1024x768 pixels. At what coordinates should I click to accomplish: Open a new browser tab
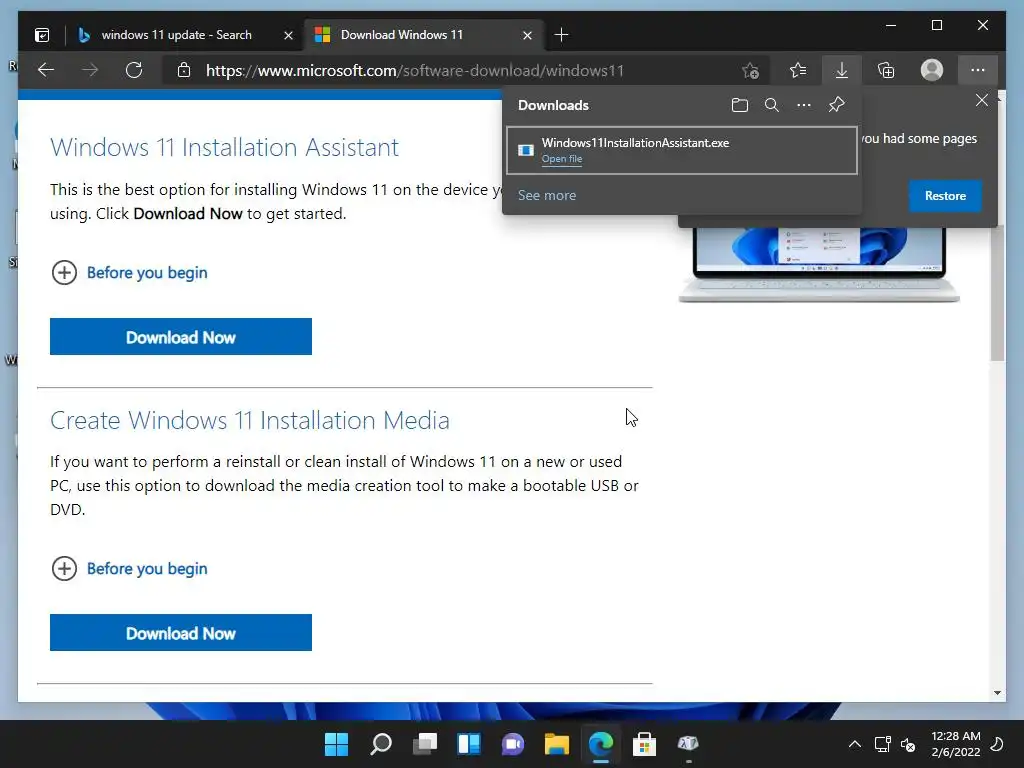tap(561, 35)
